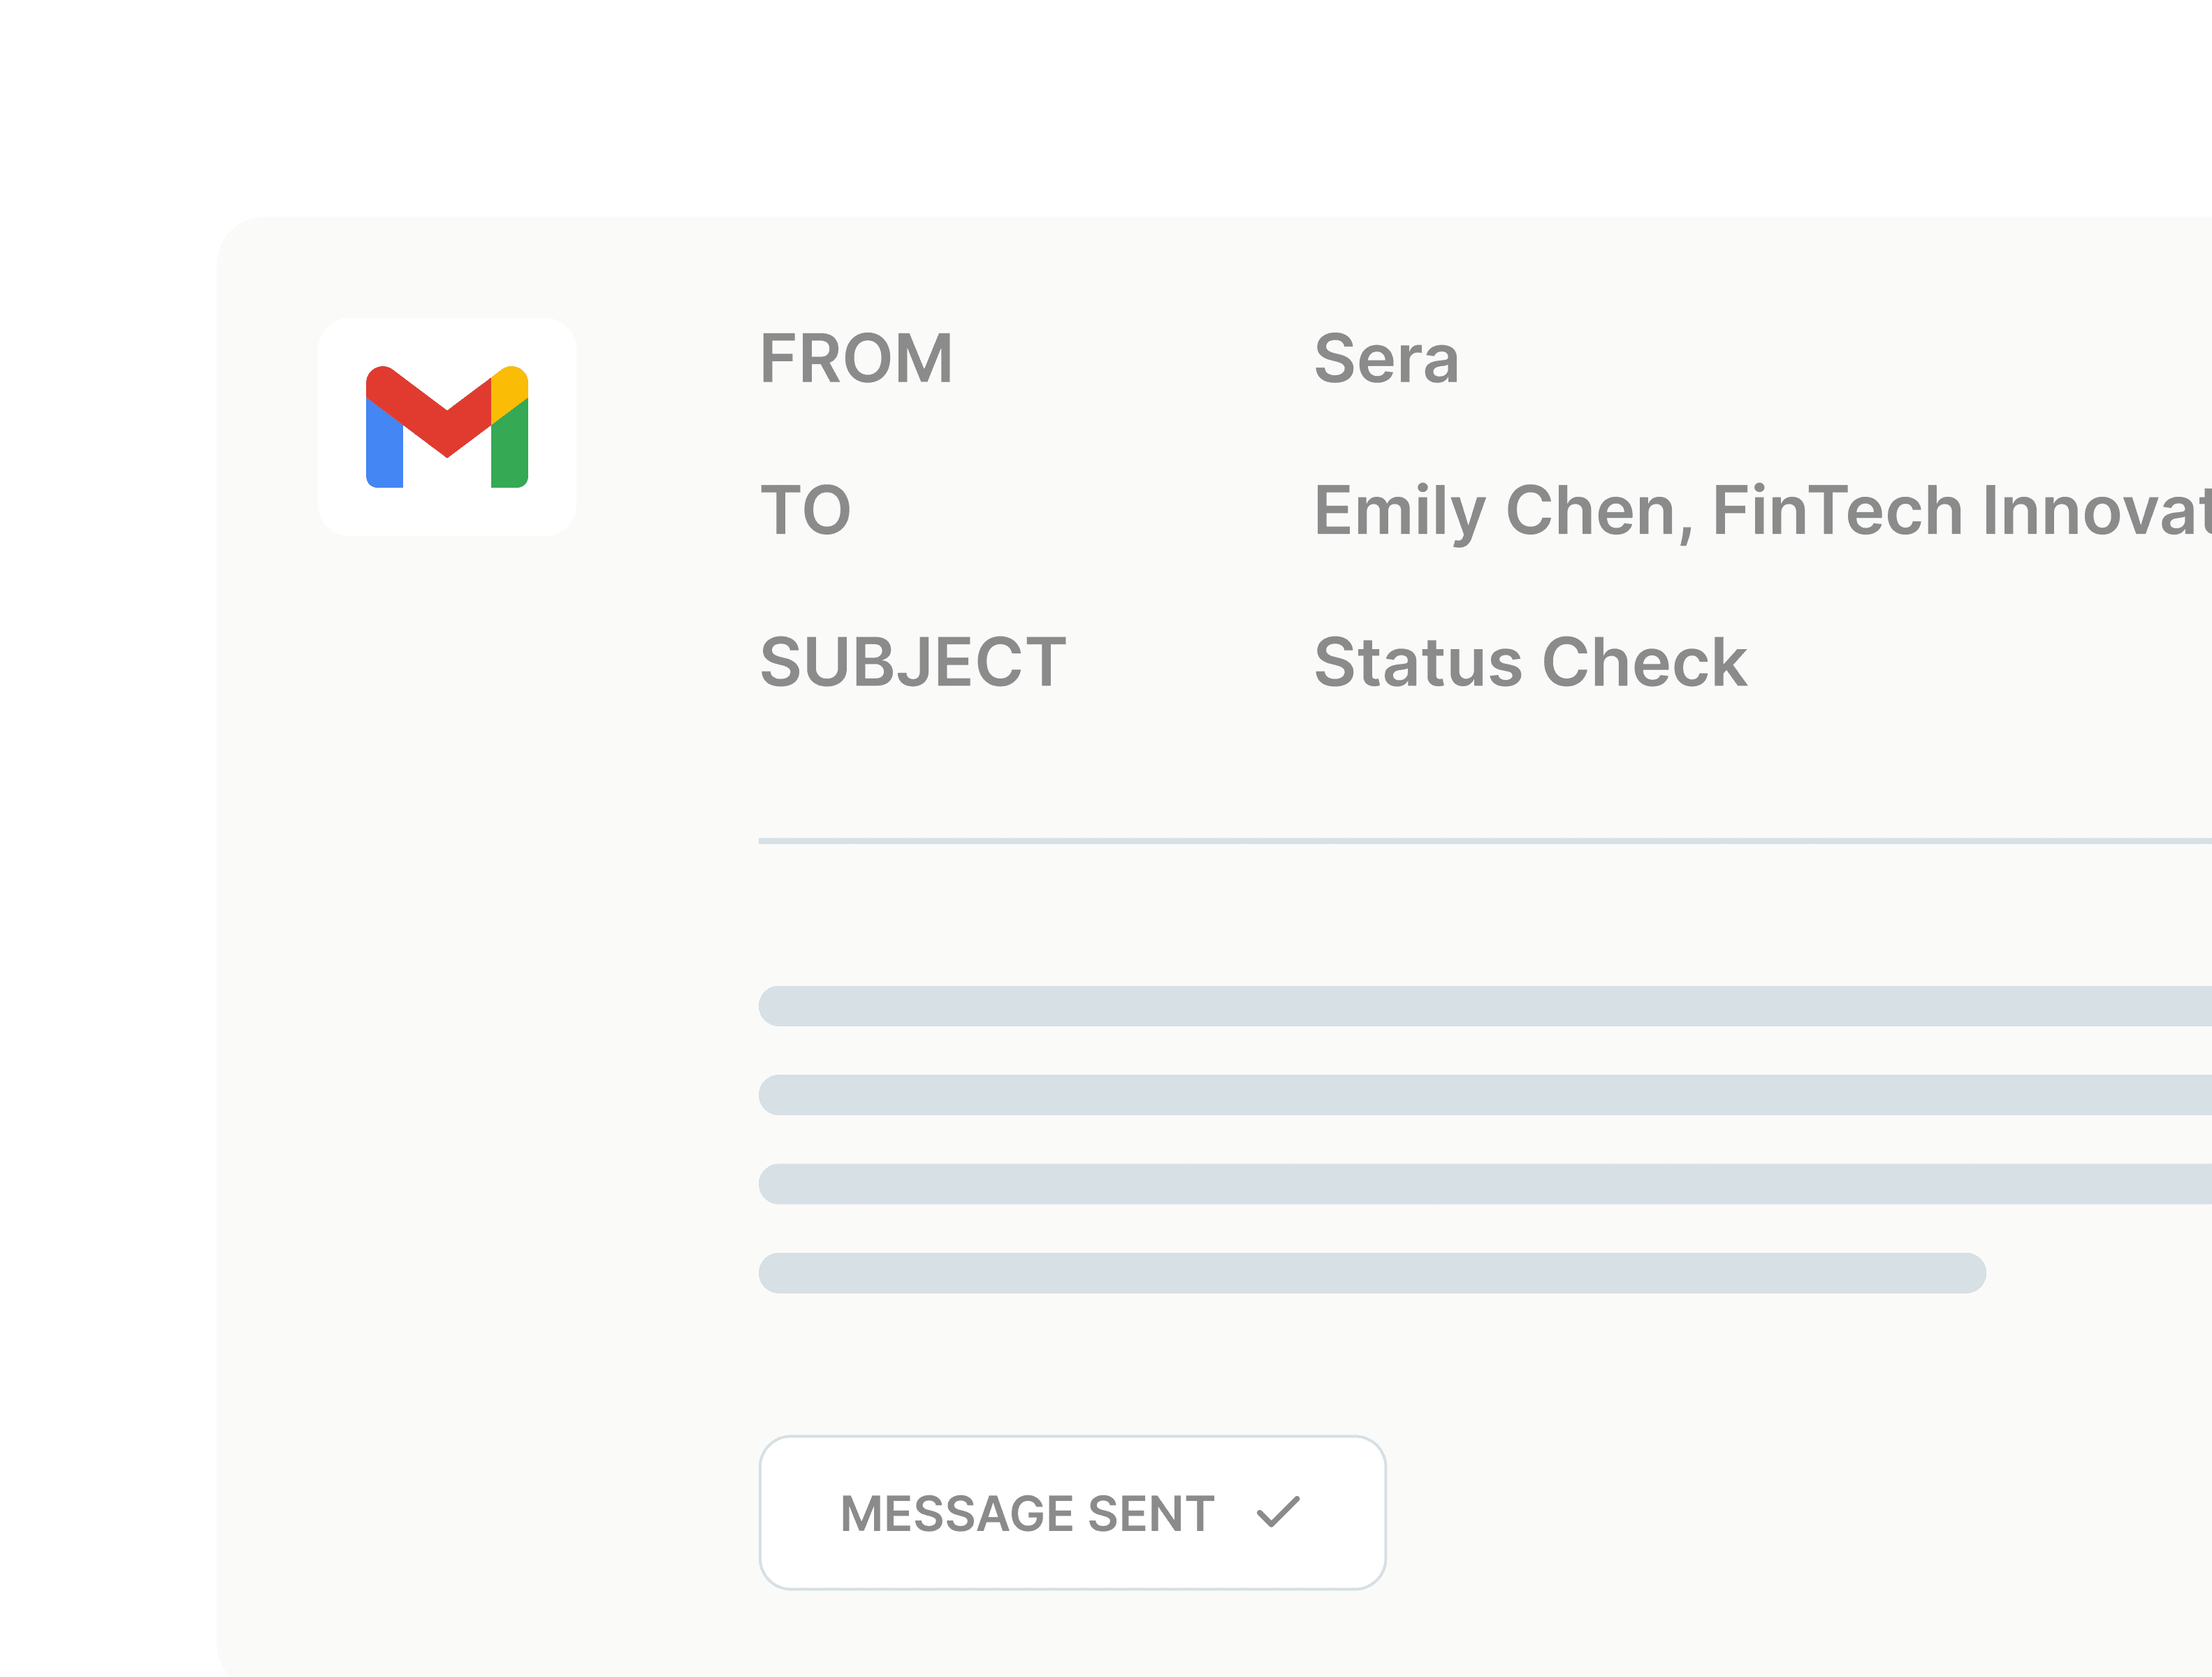The width and height of the screenshot is (2212, 1677).
Task: Click the MESSAGE SENT button
Action: point(1072,1513)
